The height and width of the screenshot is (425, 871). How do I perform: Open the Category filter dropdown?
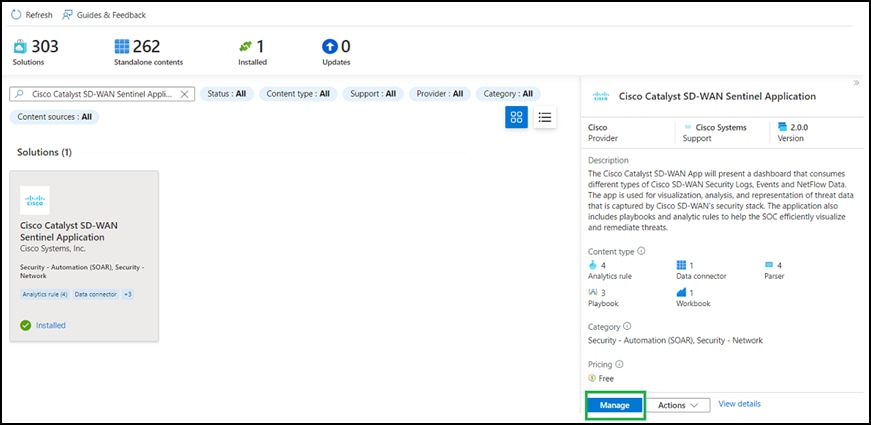coord(508,94)
